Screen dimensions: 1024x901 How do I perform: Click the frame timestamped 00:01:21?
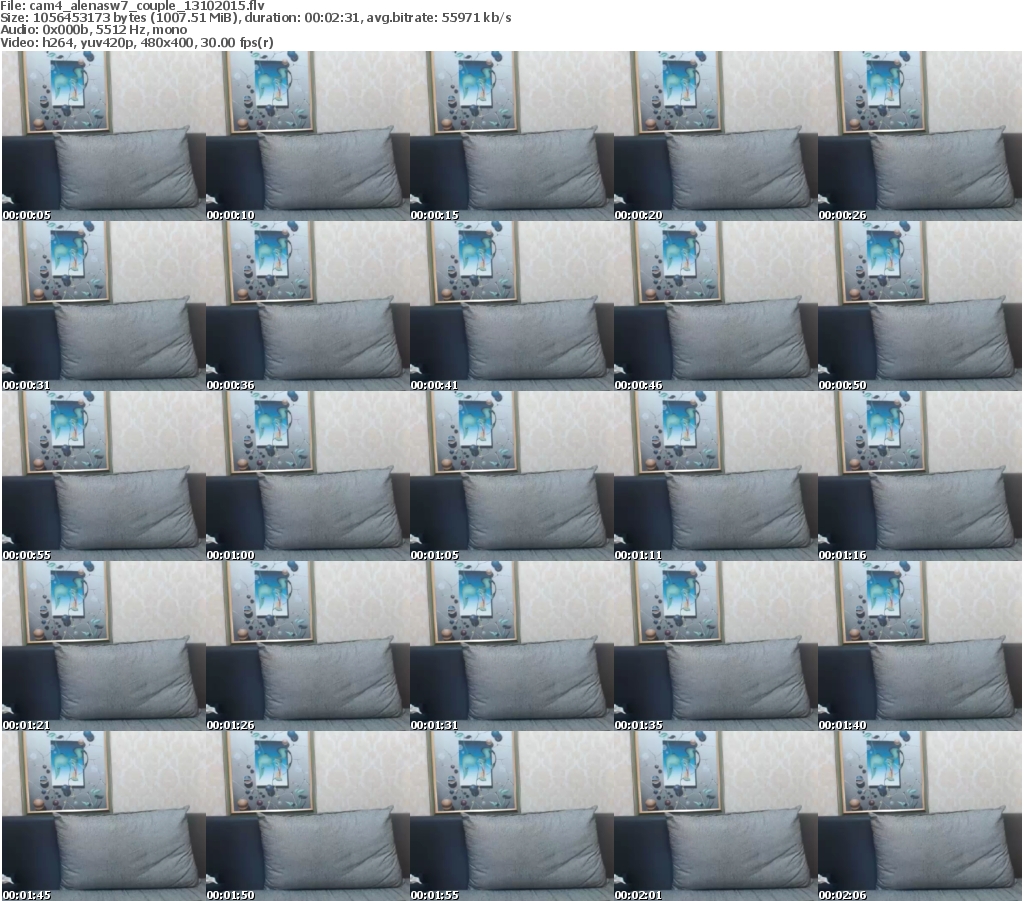click(104, 646)
